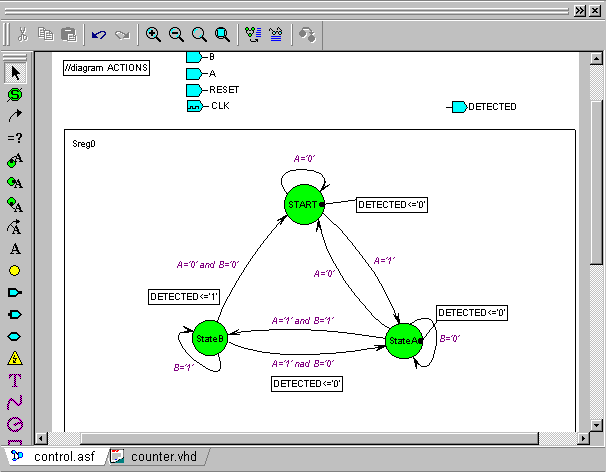The height and width of the screenshot is (473, 606).
Task: Pick the State tool with green S
Action: 15,95
